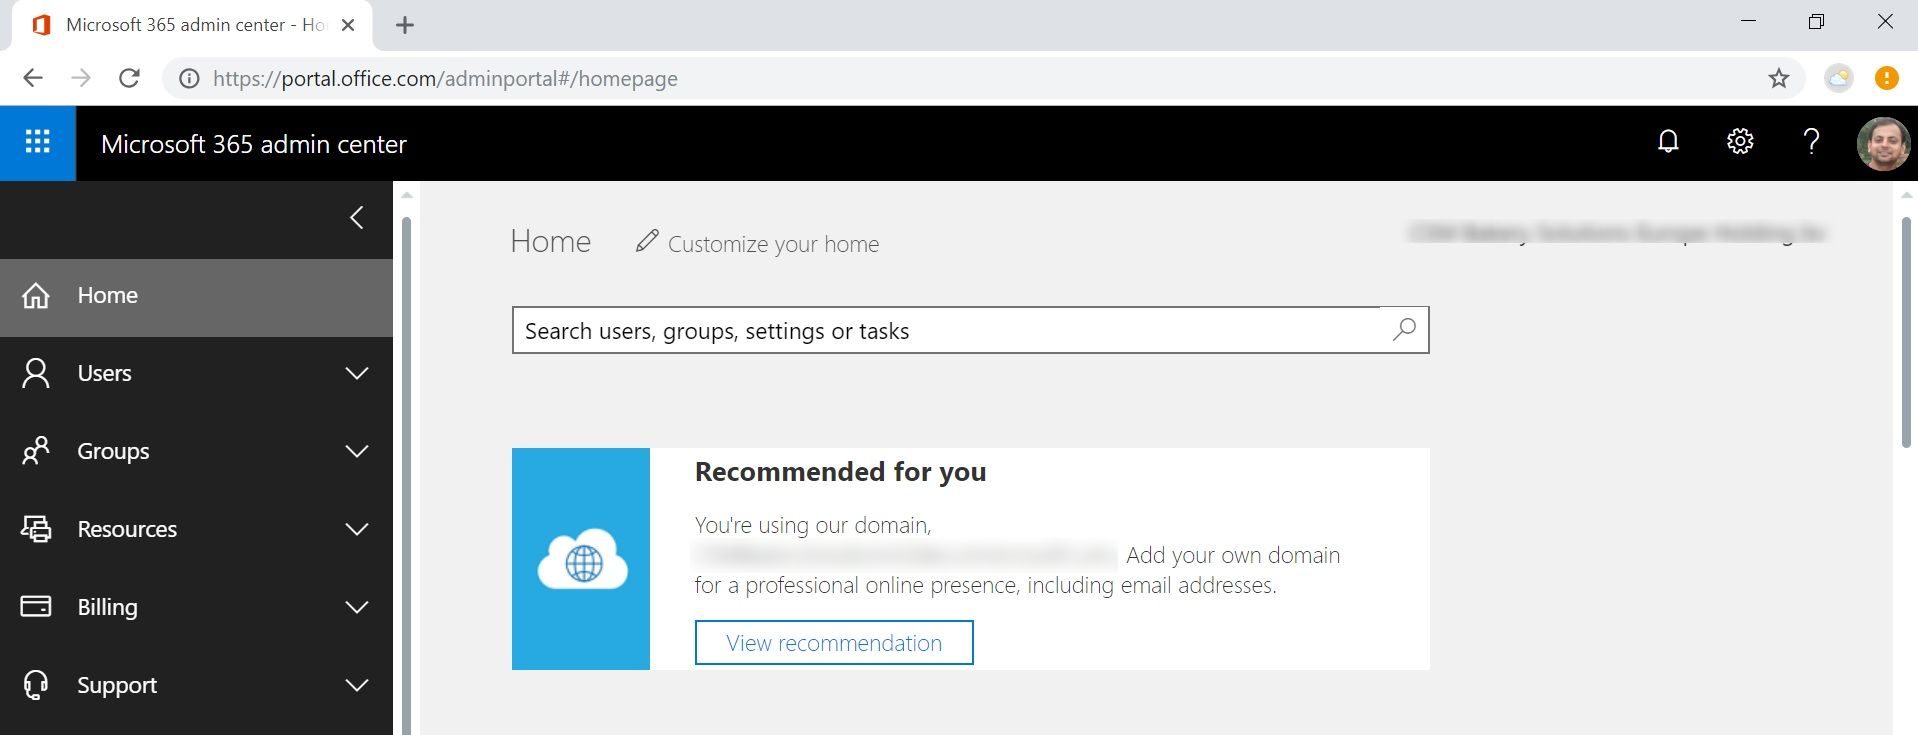The width and height of the screenshot is (1918, 735).
Task: Collapse the navigation menu arrow
Action: 357,218
